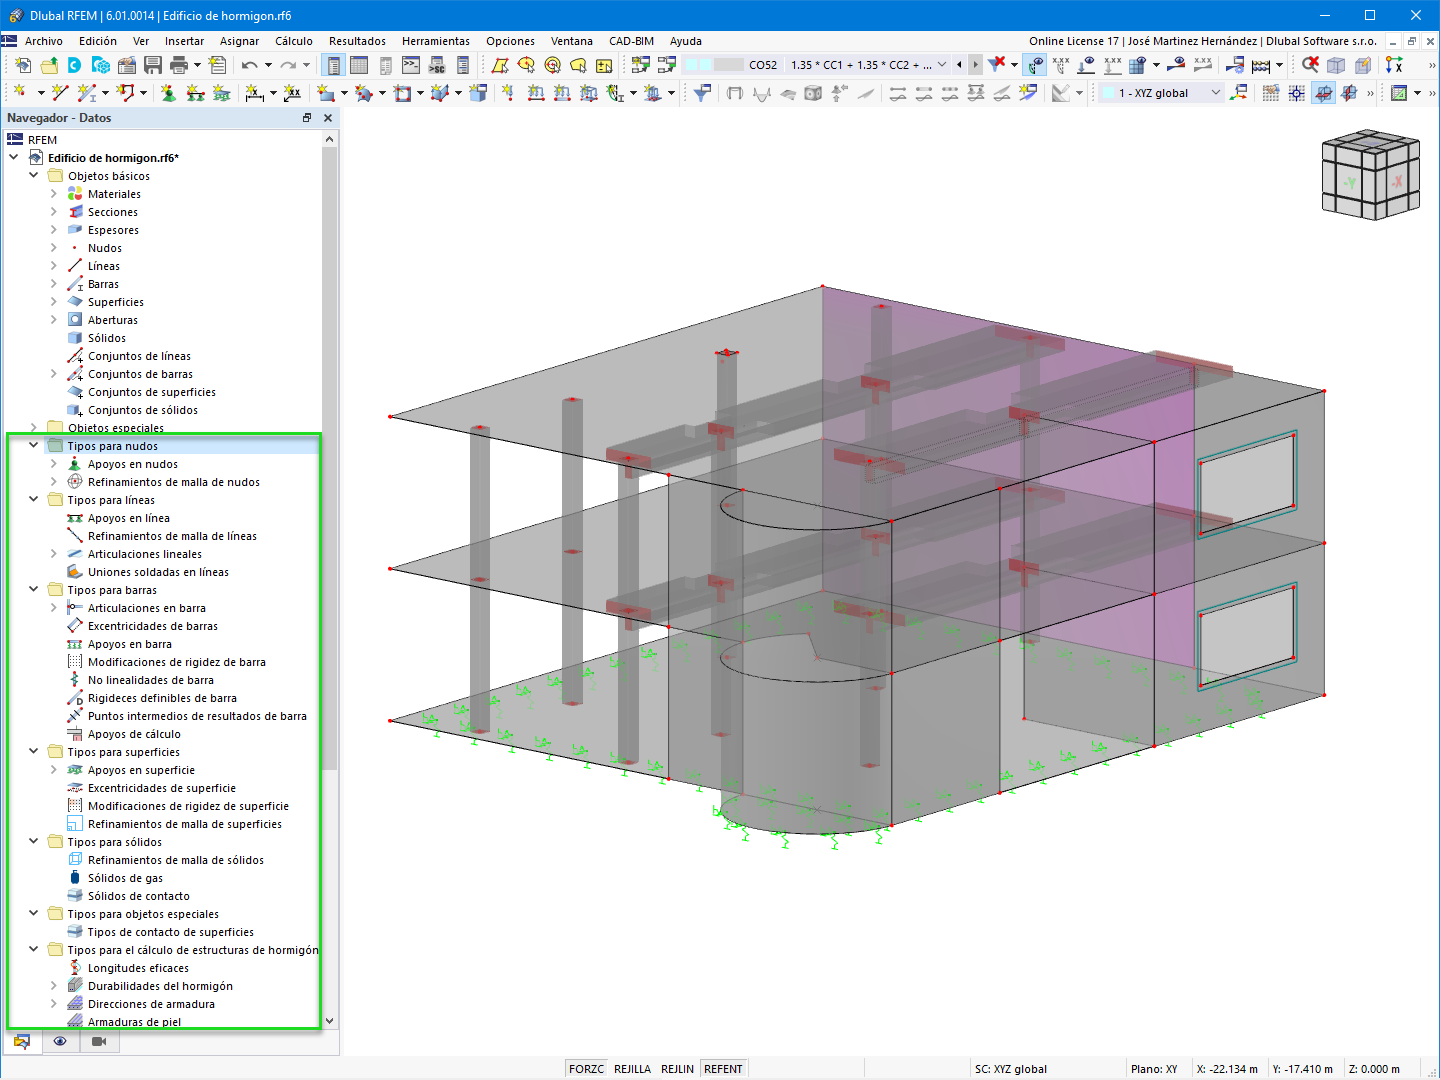Toggle the highlighted work plane view button
This screenshot has height=1080, width=1440.
[x=1323, y=93]
